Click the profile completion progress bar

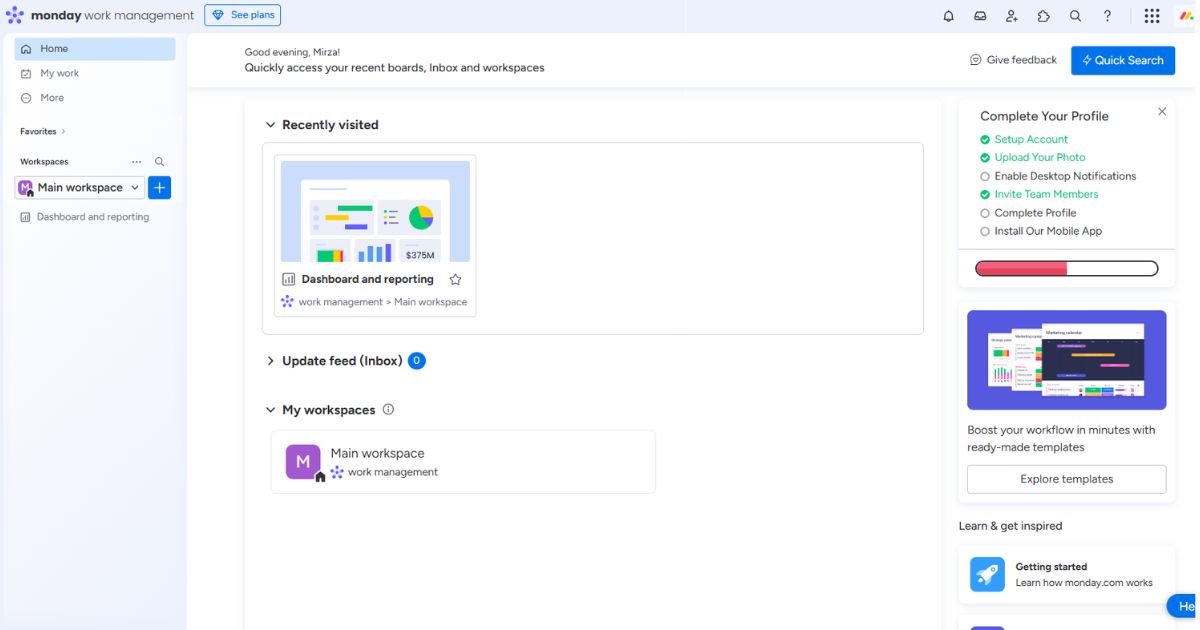pyautogui.click(x=1066, y=268)
